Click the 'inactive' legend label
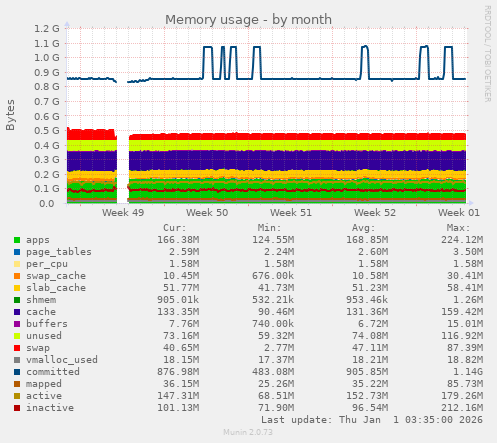The width and height of the screenshot is (497, 443). (x=50, y=408)
